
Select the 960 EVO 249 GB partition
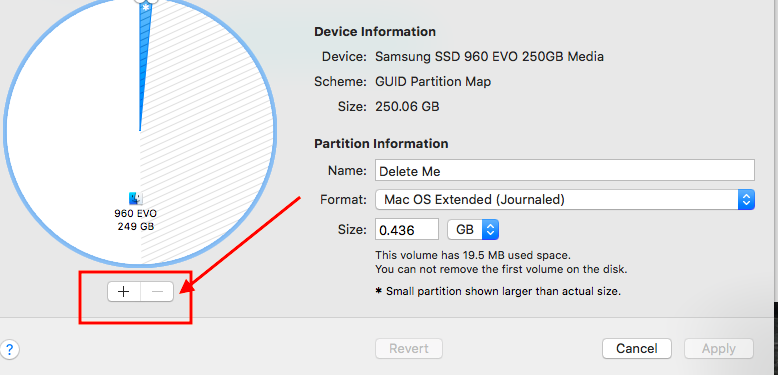coord(135,220)
